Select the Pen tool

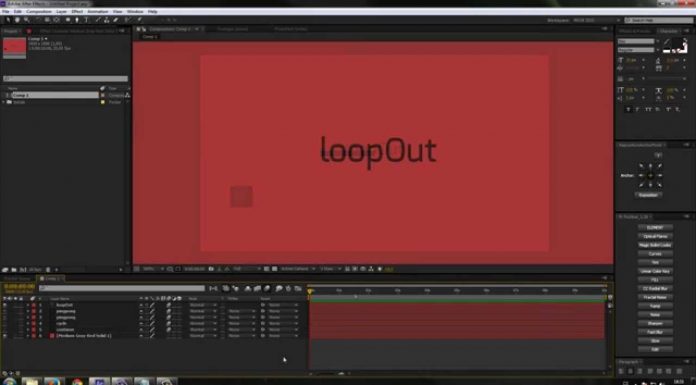pyautogui.click(x=77, y=20)
